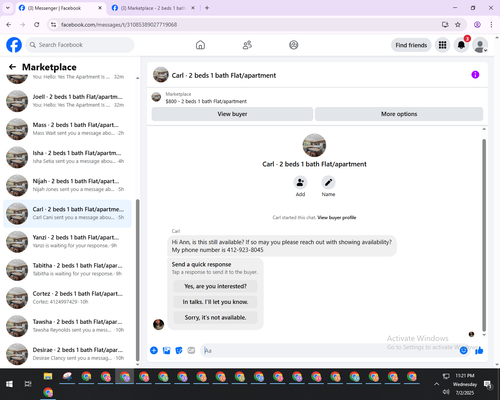This screenshot has width=500, height=400.
Task: Go to the Home feed icon
Action: tap(200, 45)
